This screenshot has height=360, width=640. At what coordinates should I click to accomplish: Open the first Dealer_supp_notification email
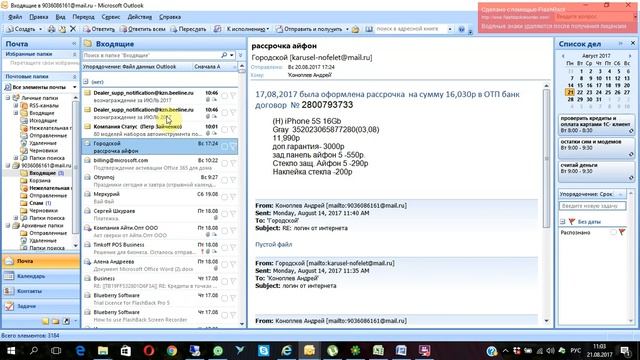coord(160,96)
